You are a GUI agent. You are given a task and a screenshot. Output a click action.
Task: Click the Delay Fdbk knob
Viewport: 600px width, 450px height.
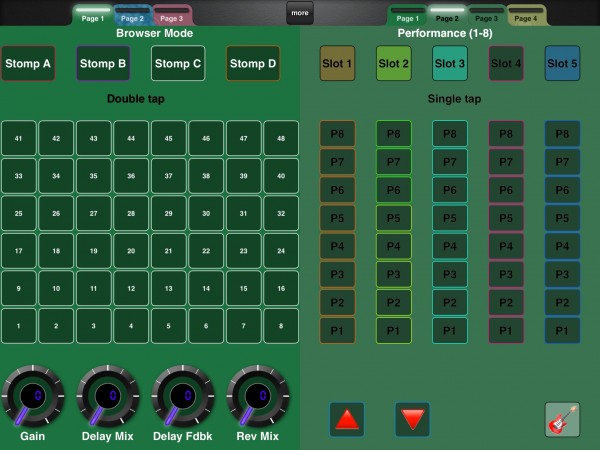coord(183,396)
